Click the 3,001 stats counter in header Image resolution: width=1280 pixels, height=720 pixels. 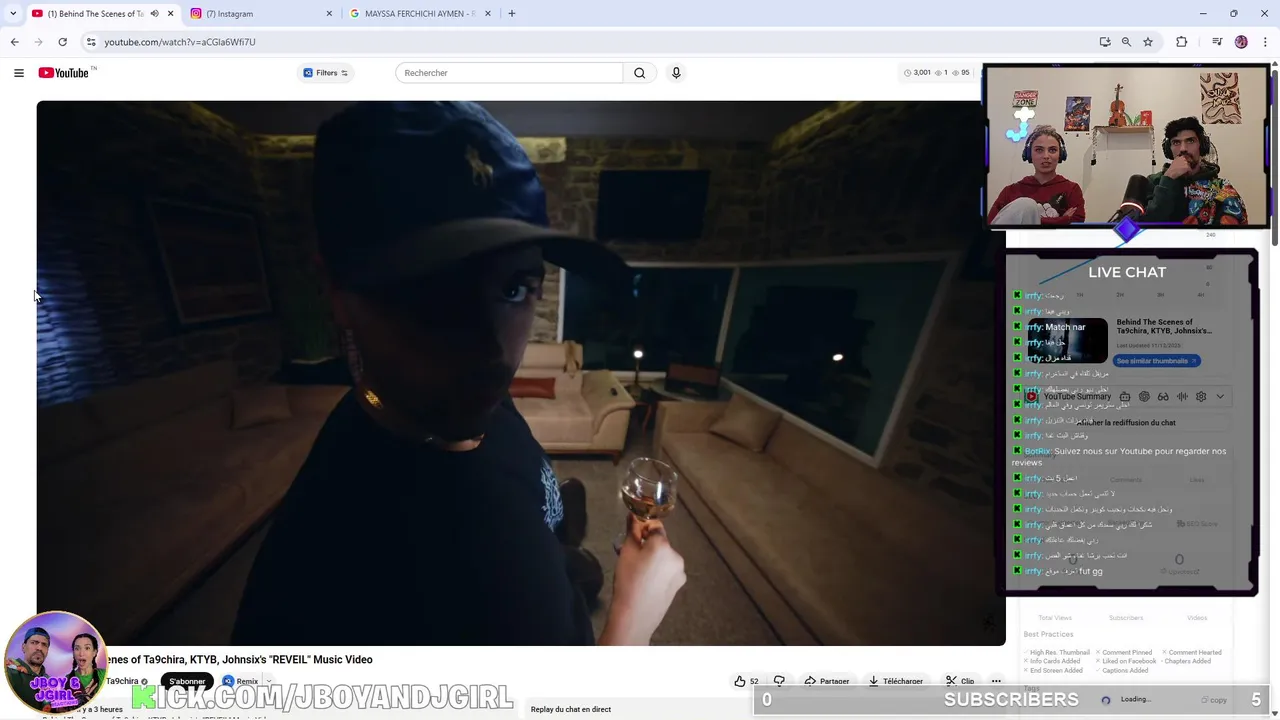[918, 73]
